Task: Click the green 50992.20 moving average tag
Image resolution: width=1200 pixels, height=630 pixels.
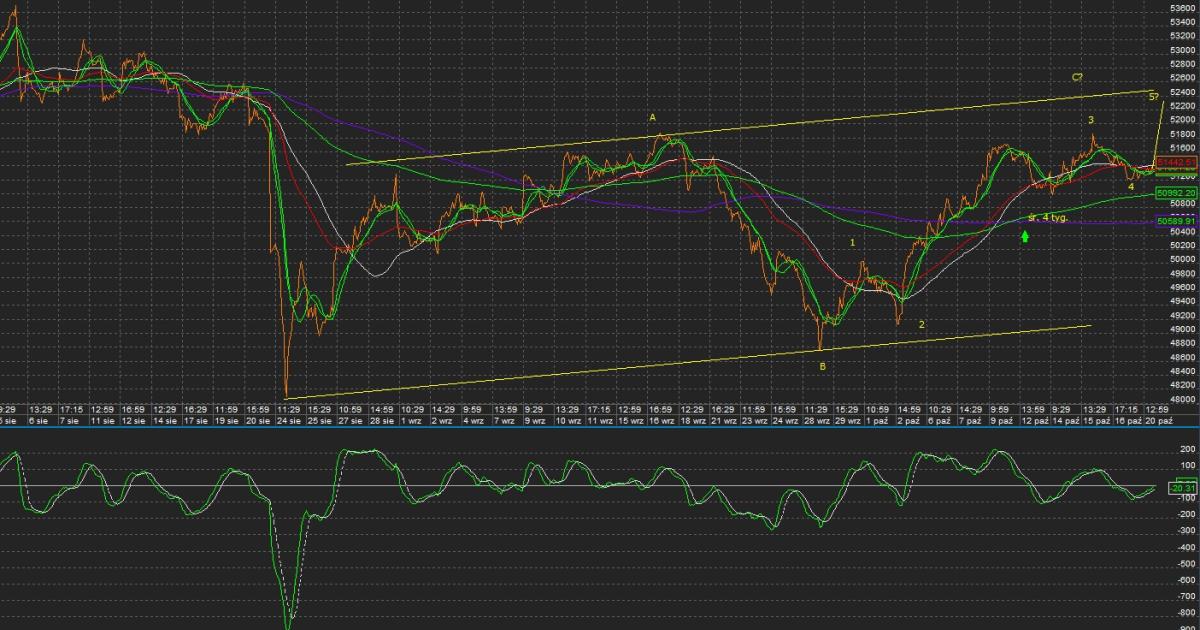Action: [1176, 192]
